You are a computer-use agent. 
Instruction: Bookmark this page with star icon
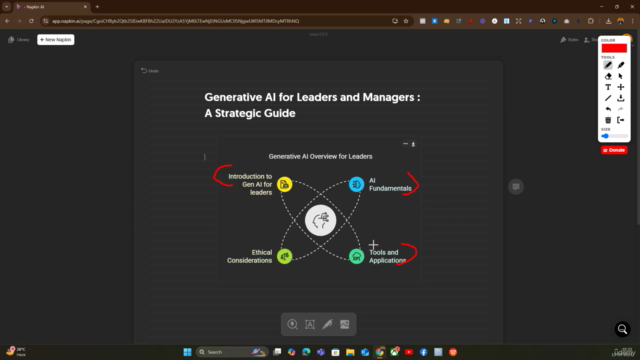pyautogui.click(x=406, y=21)
